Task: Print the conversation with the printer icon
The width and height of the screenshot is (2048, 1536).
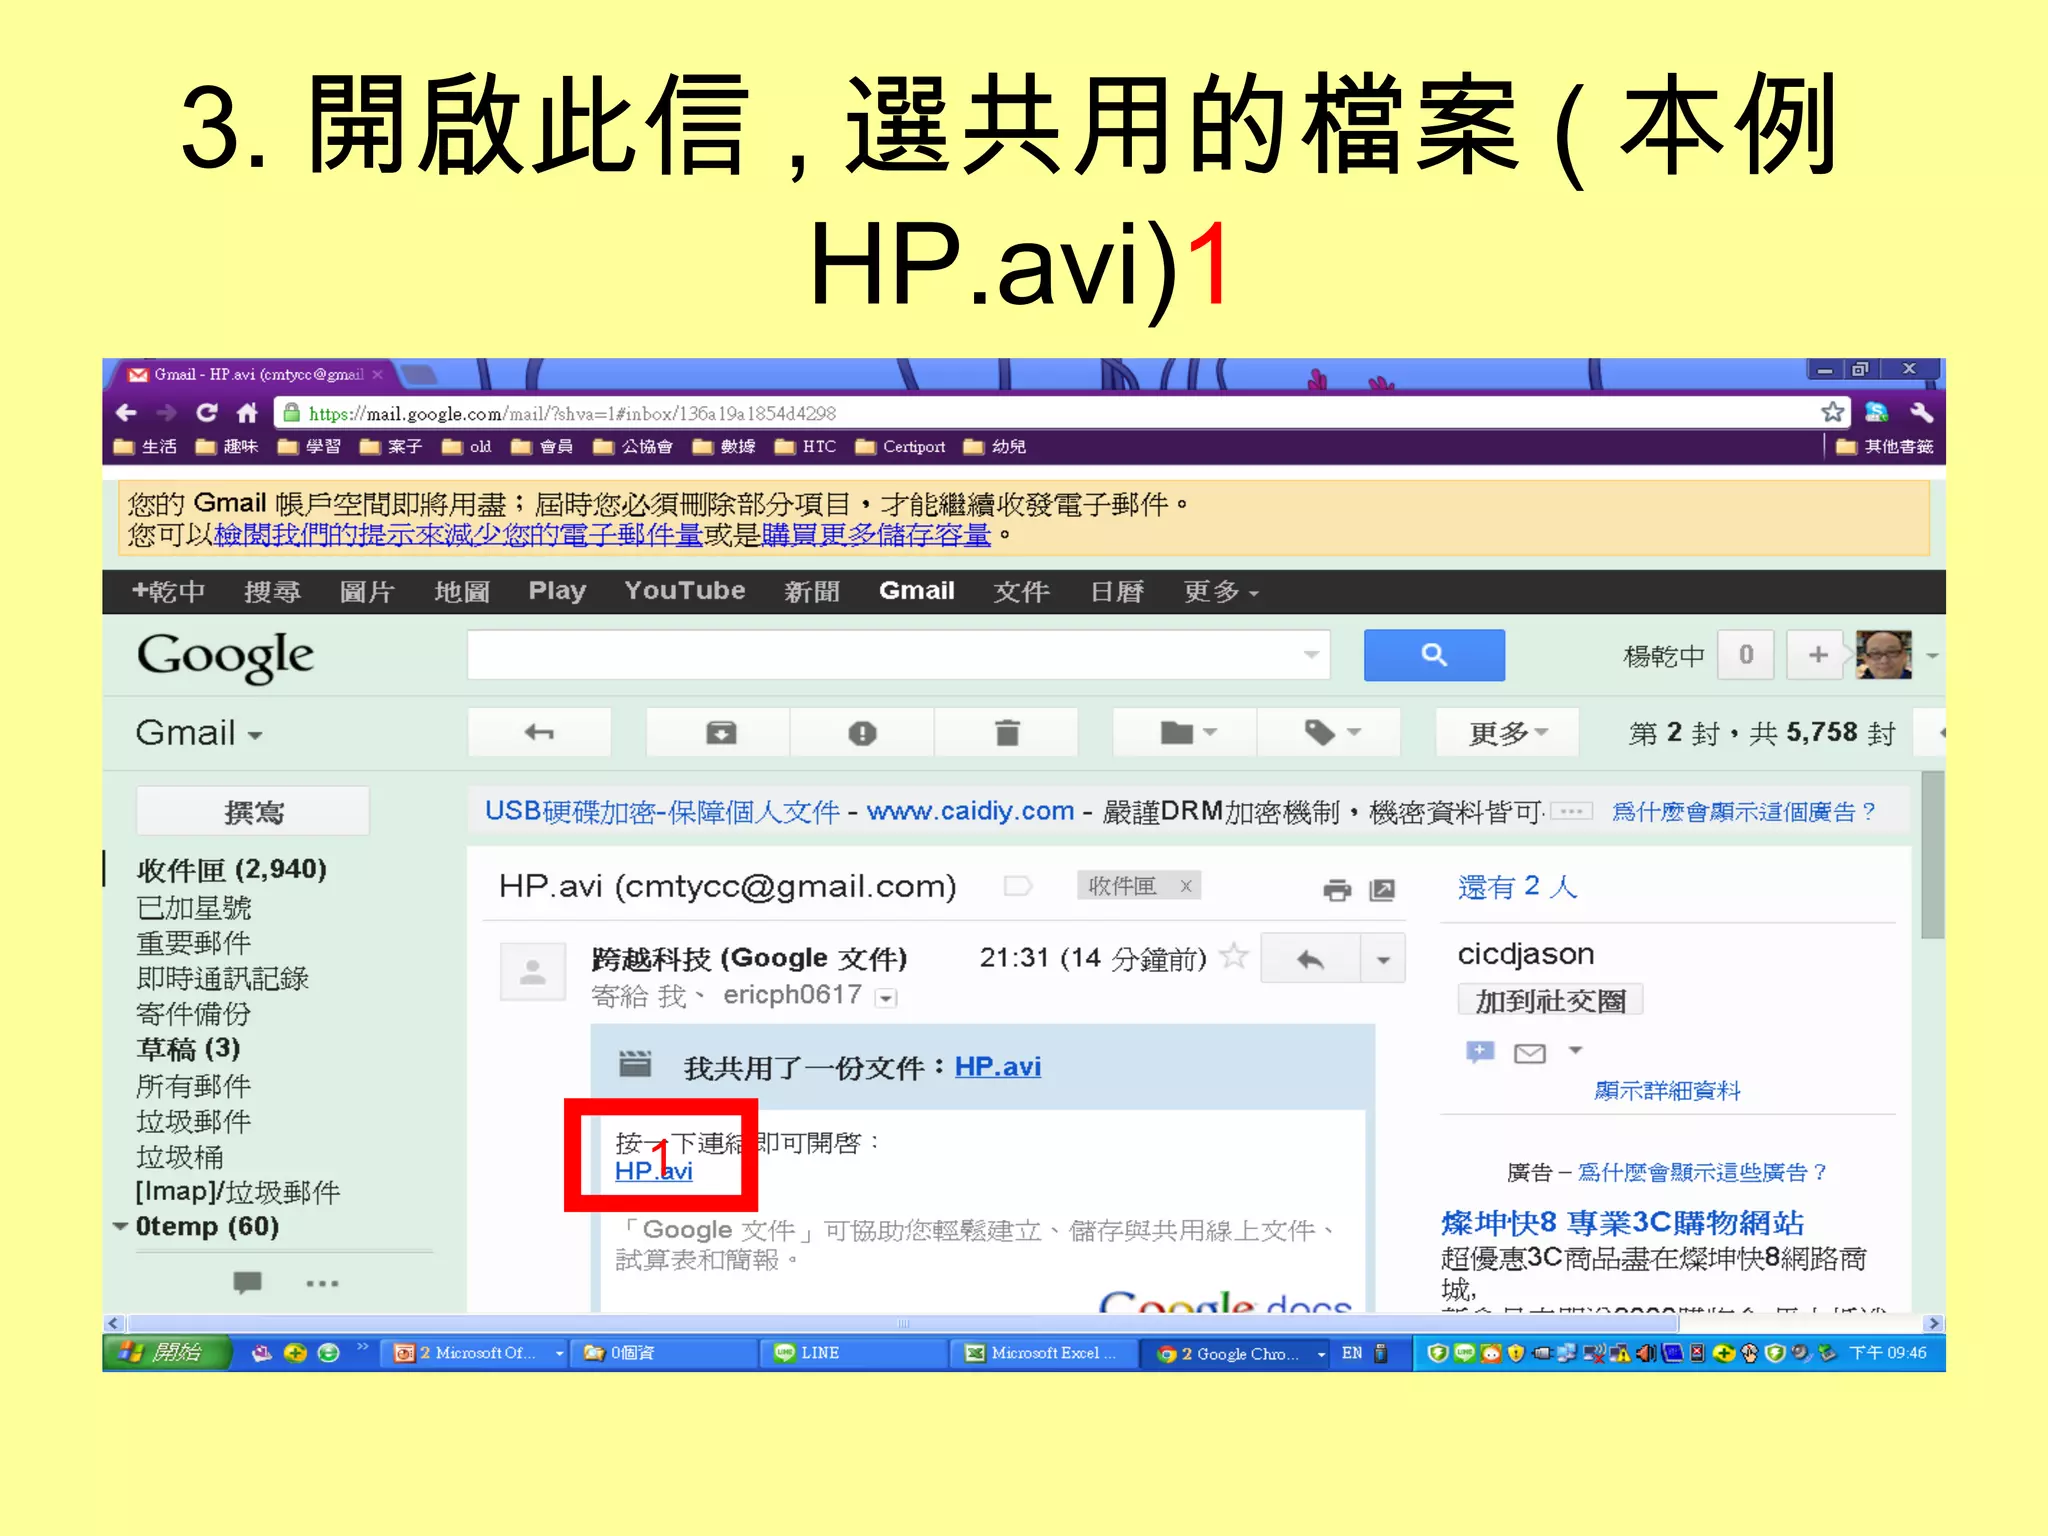Action: pyautogui.click(x=1336, y=889)
